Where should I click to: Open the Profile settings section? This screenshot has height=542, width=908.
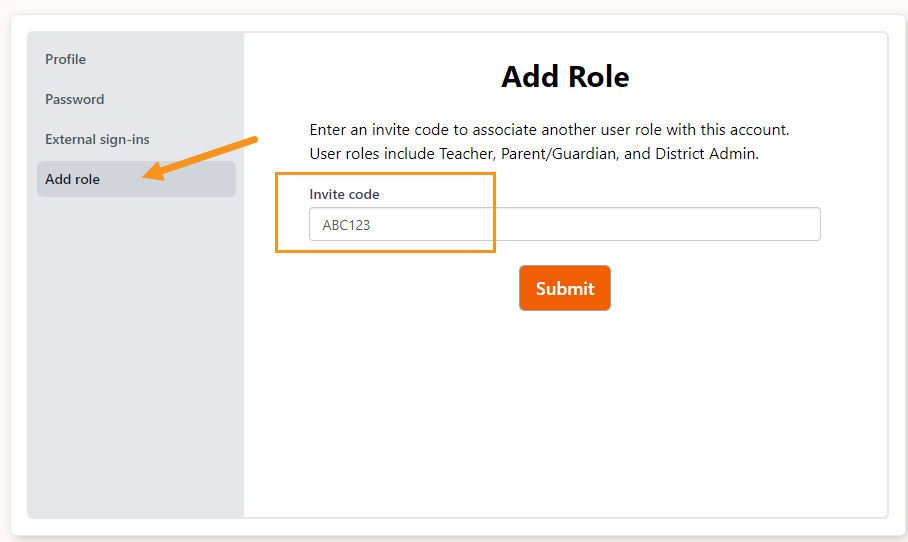pyautogui.click(x=65, y=59)
